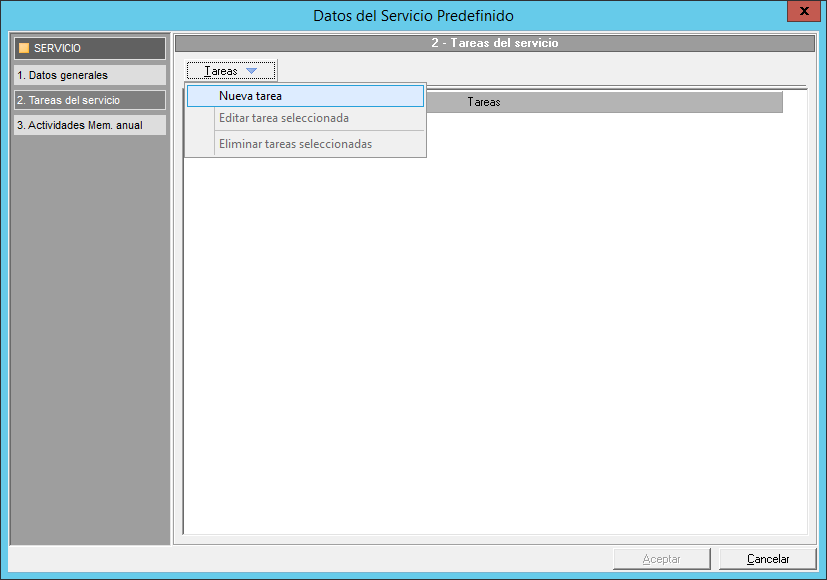Click the '2 - Tareas del servicio' panel heading
The image size is (827, 580).
[x=494, y=43]
